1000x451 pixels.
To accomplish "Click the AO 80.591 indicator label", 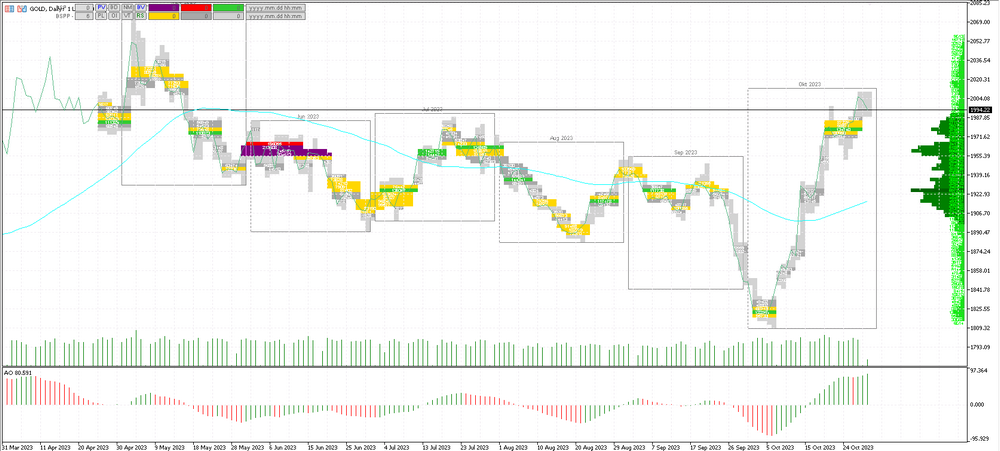I will tap(17, 372).
